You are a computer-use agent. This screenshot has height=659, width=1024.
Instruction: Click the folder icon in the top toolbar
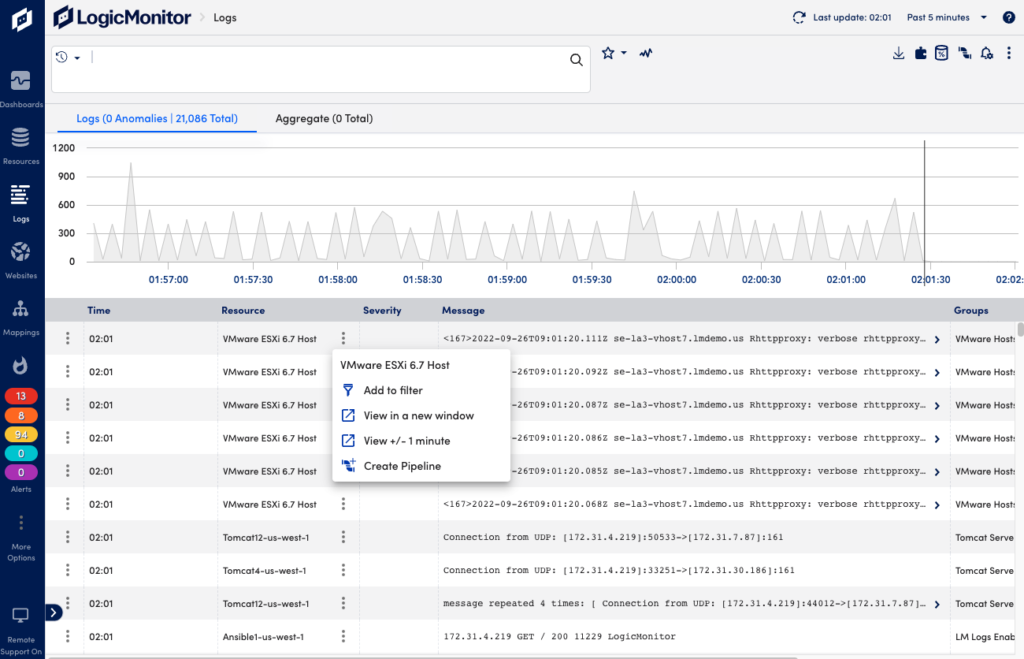coord(921,54)
